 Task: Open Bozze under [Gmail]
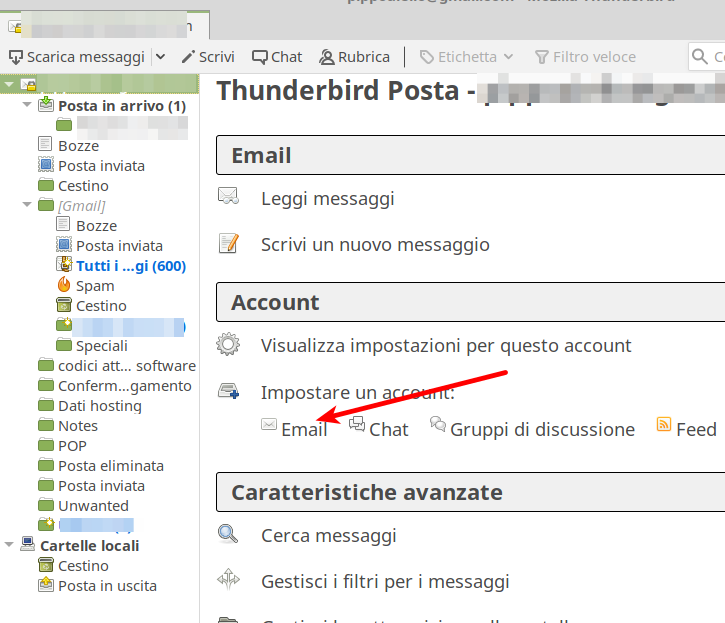pos(97,226)
